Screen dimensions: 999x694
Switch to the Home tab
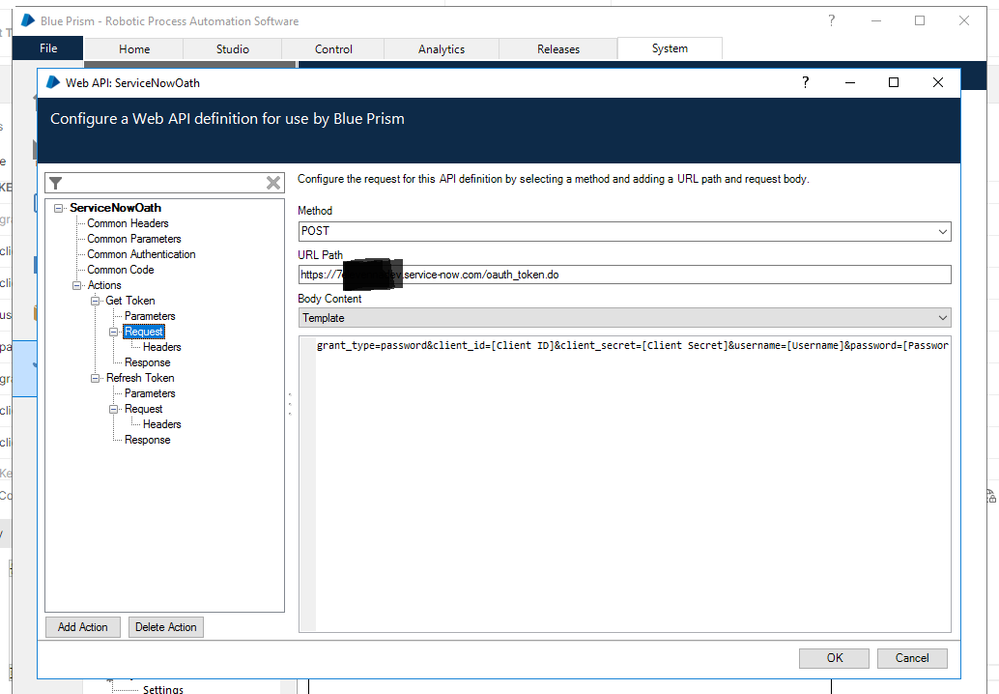click(x=134, y=49)
